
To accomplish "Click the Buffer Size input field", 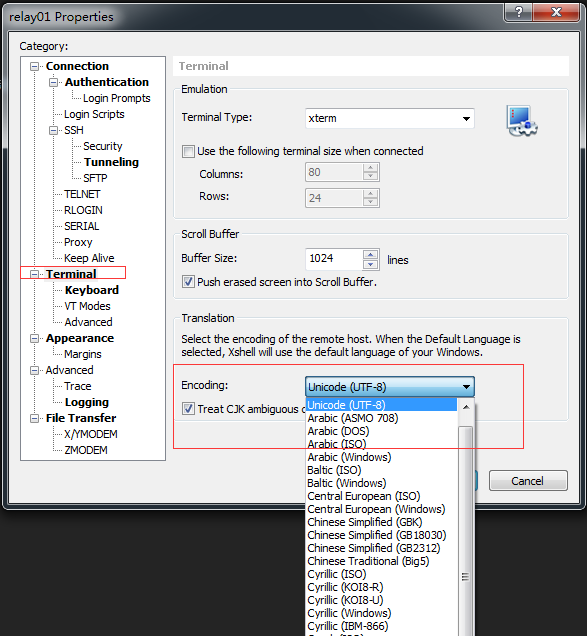I will point(334,259).
